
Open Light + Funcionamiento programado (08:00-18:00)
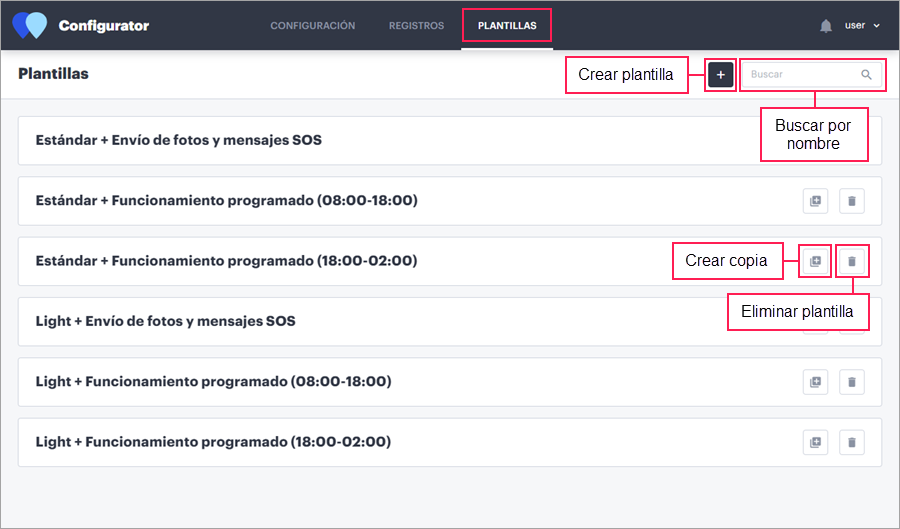(450, 382)
